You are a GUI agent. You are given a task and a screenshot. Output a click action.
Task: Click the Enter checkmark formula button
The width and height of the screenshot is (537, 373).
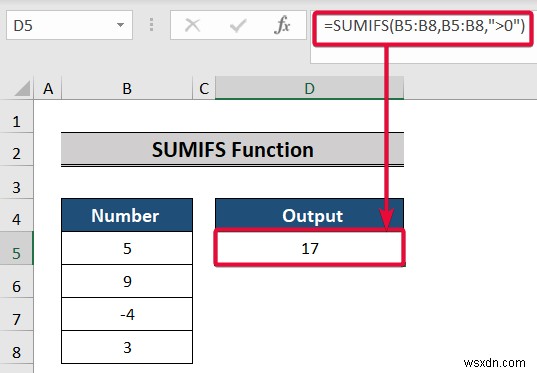(238, 25)
